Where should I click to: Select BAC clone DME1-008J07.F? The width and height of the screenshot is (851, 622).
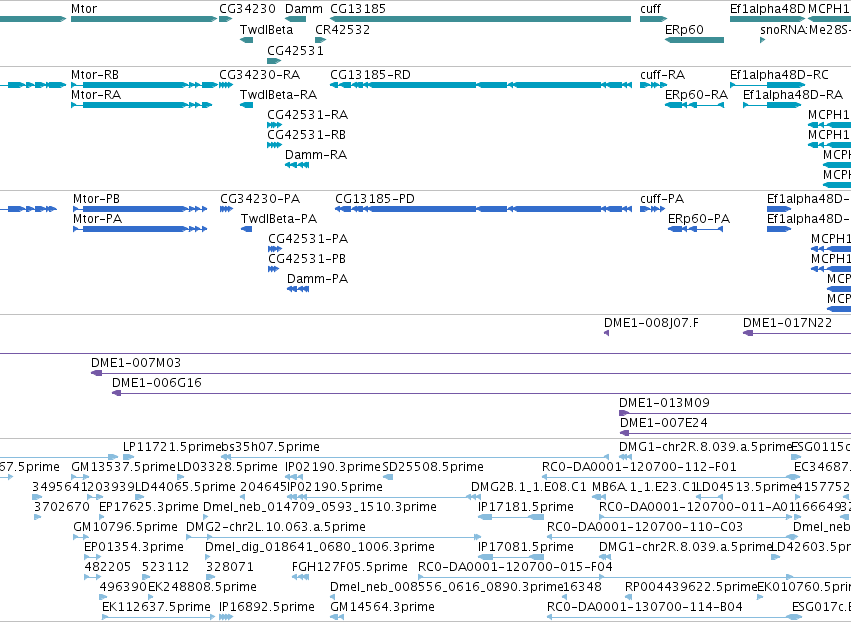tap(606, 333)
